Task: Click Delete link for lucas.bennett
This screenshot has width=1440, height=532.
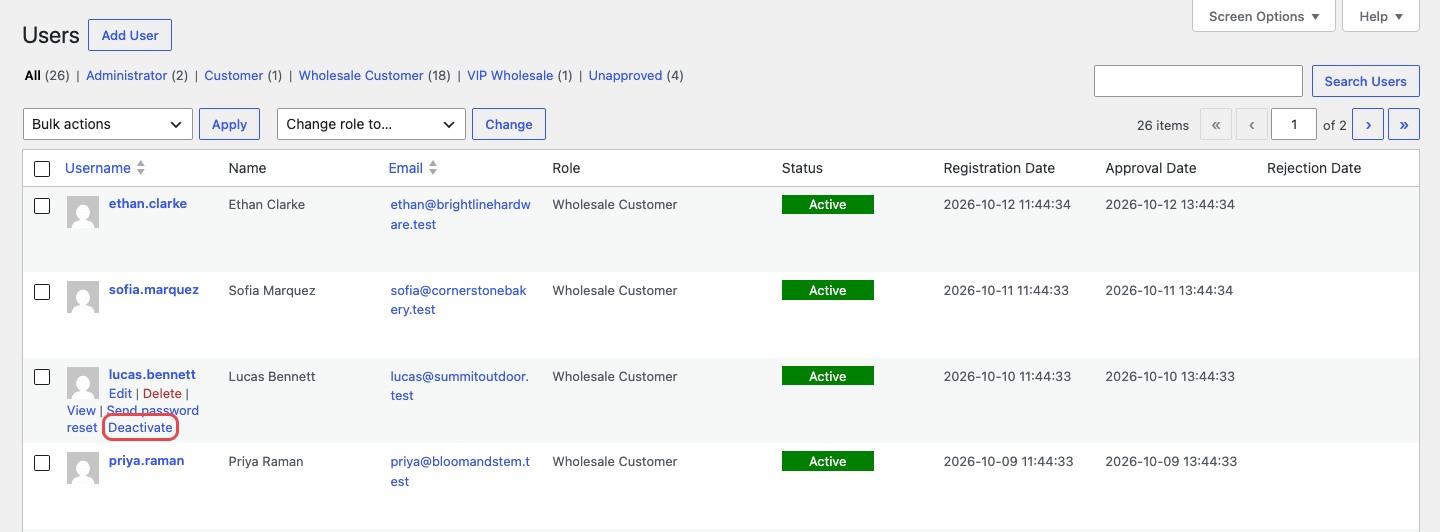Action: (x=162, y=393)
